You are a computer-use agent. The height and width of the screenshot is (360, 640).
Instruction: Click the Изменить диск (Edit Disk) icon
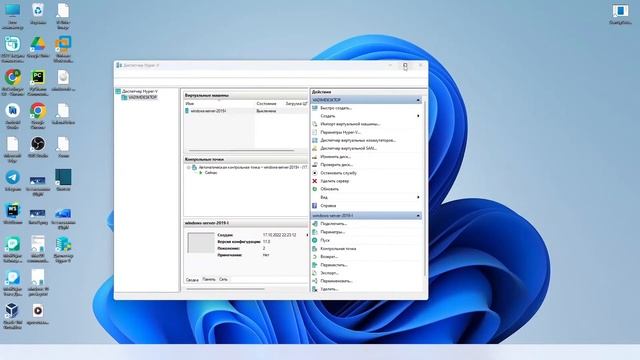point(315,157)
